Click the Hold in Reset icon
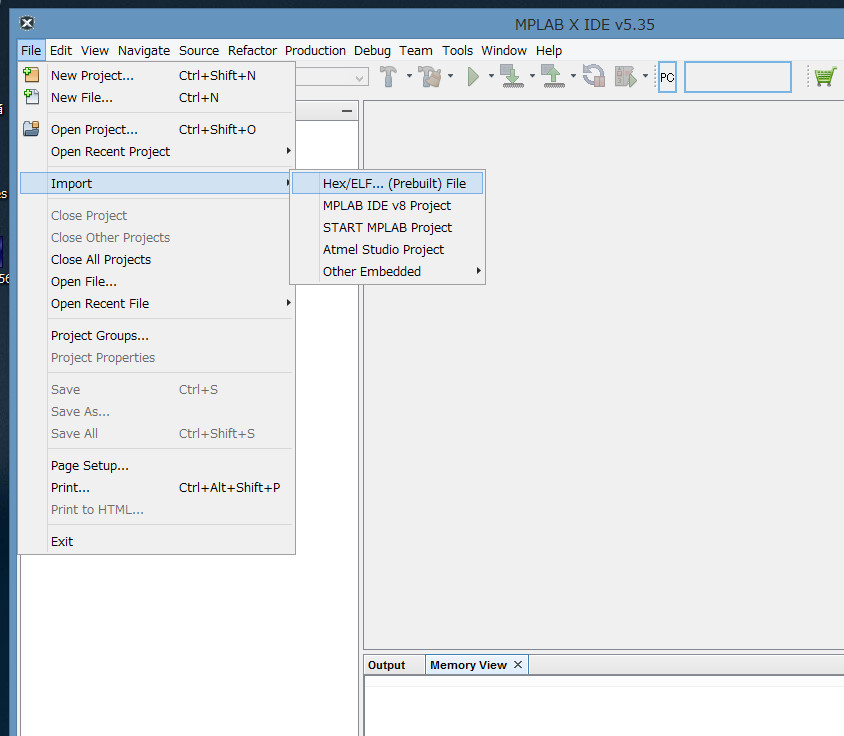 594,76
